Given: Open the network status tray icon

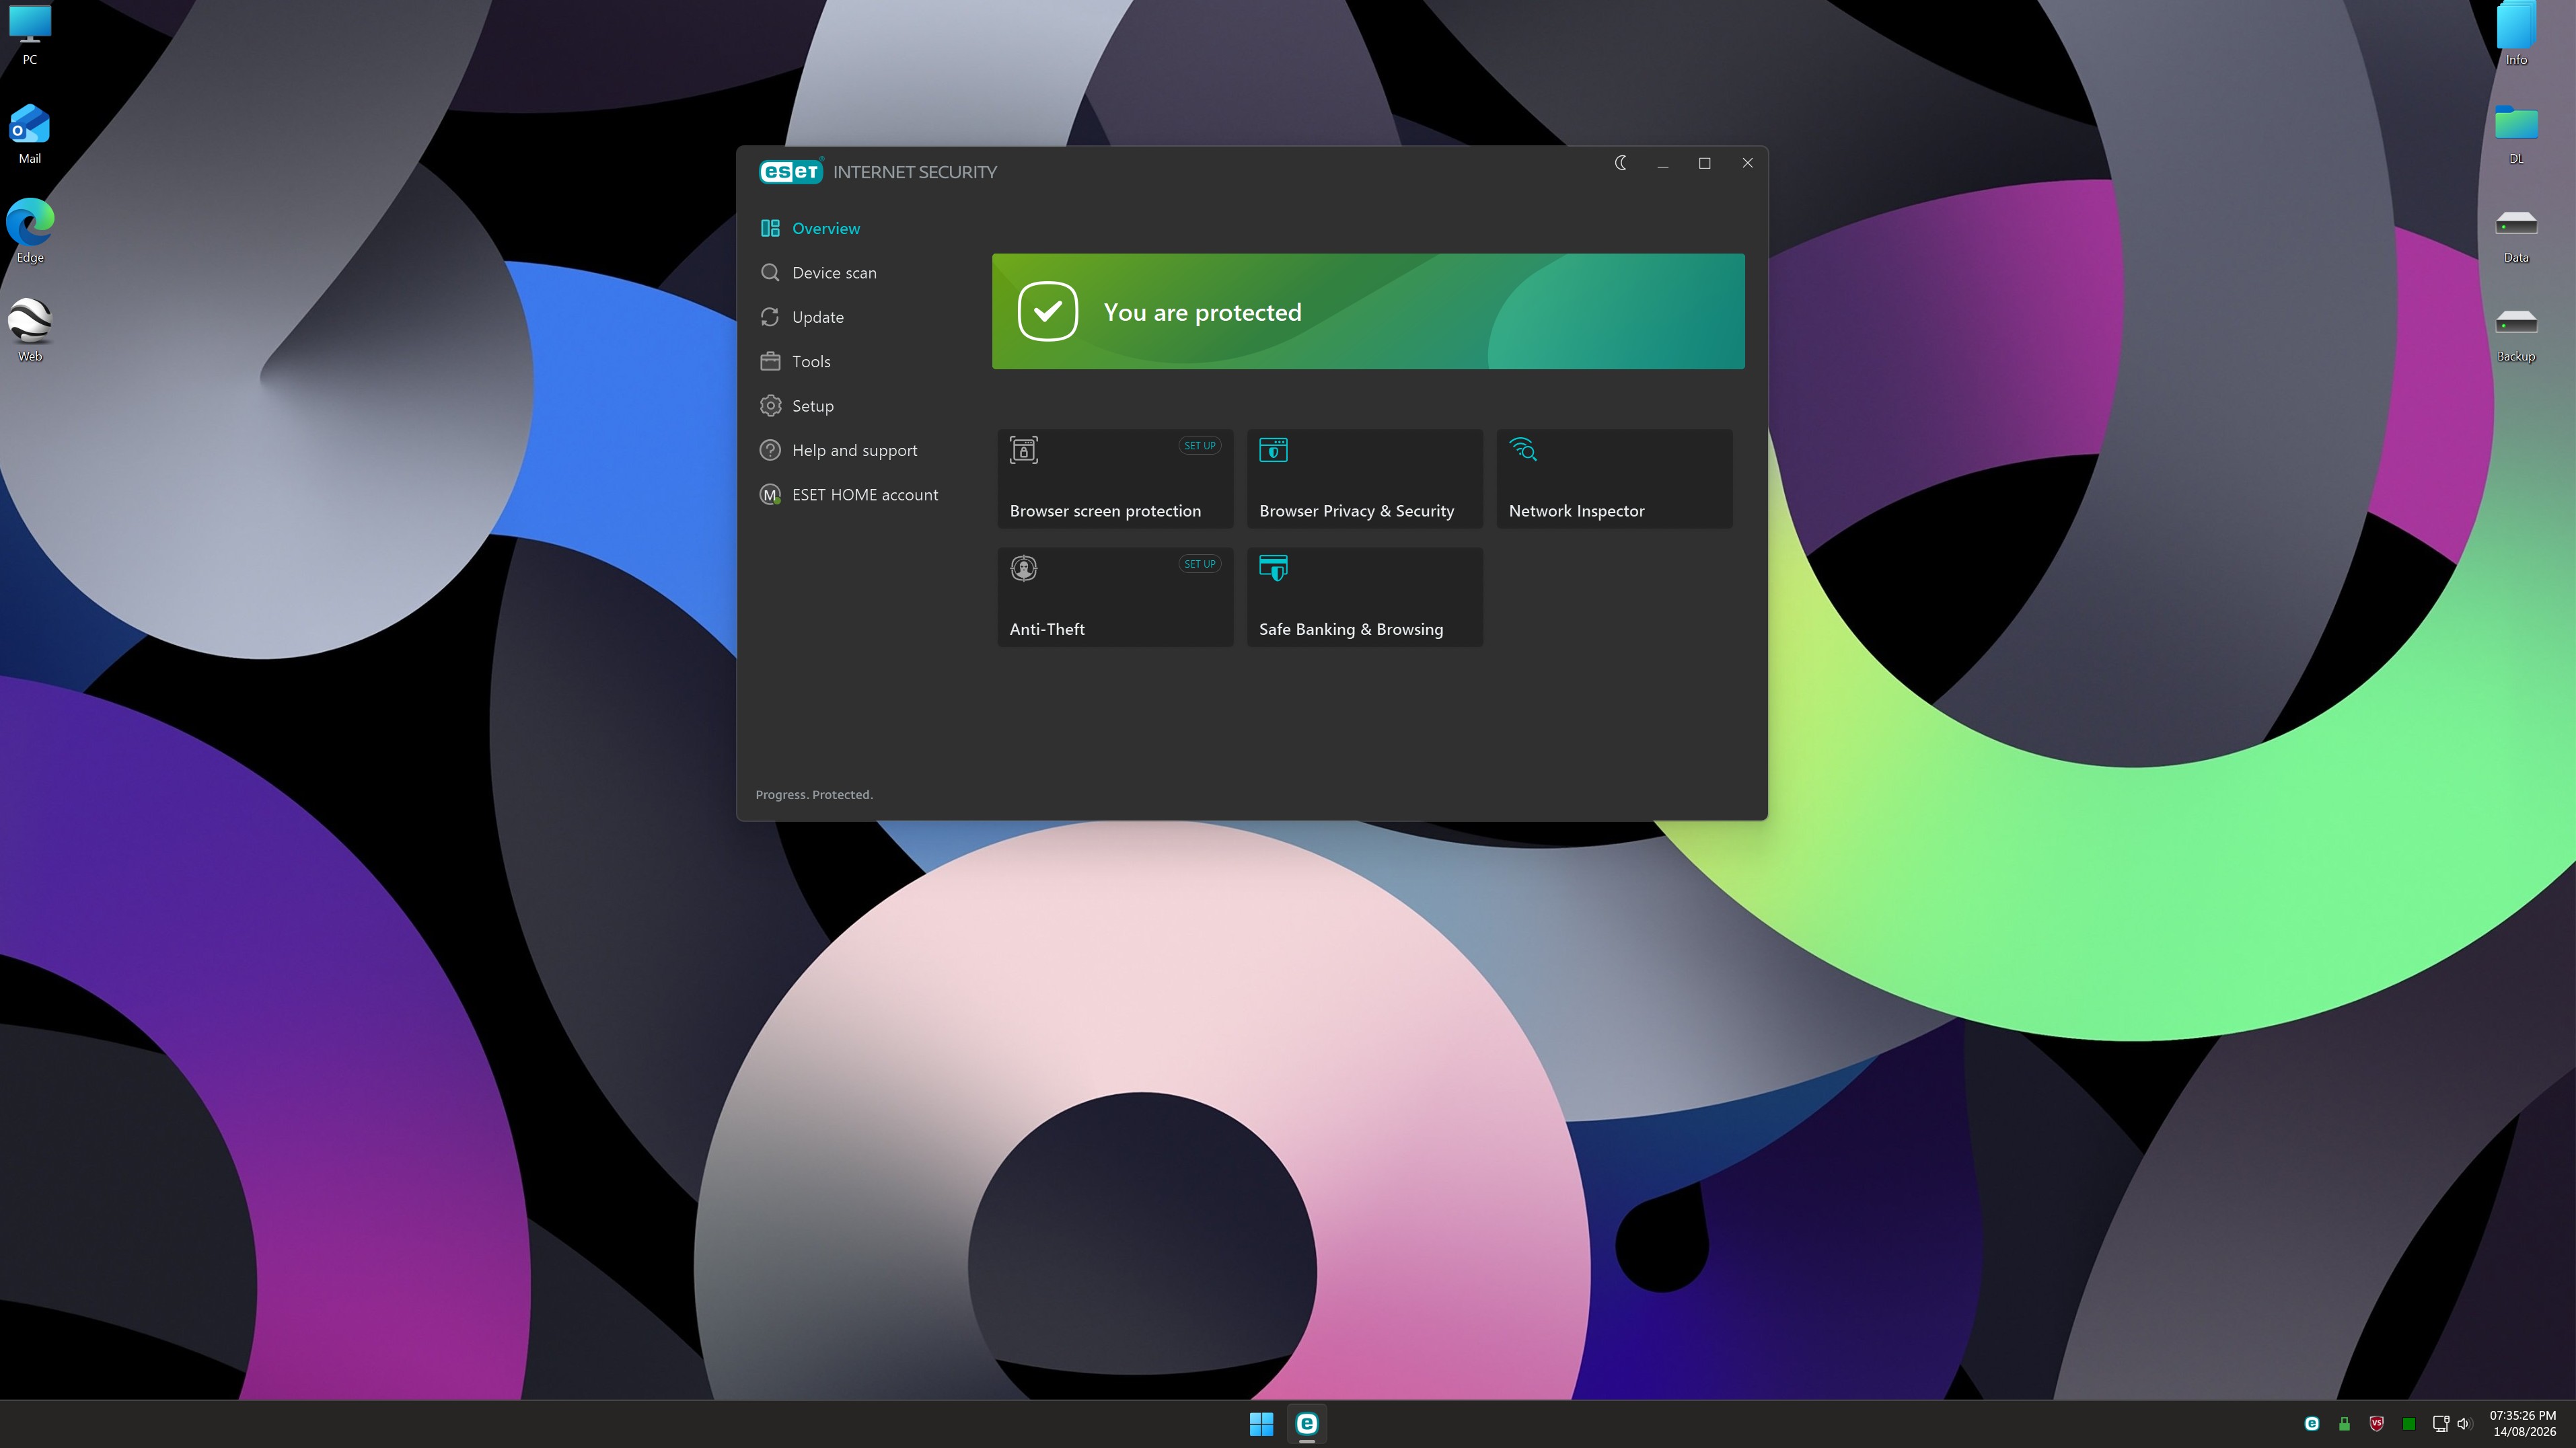Looking at the screenshot, I should point(2441,1424).
